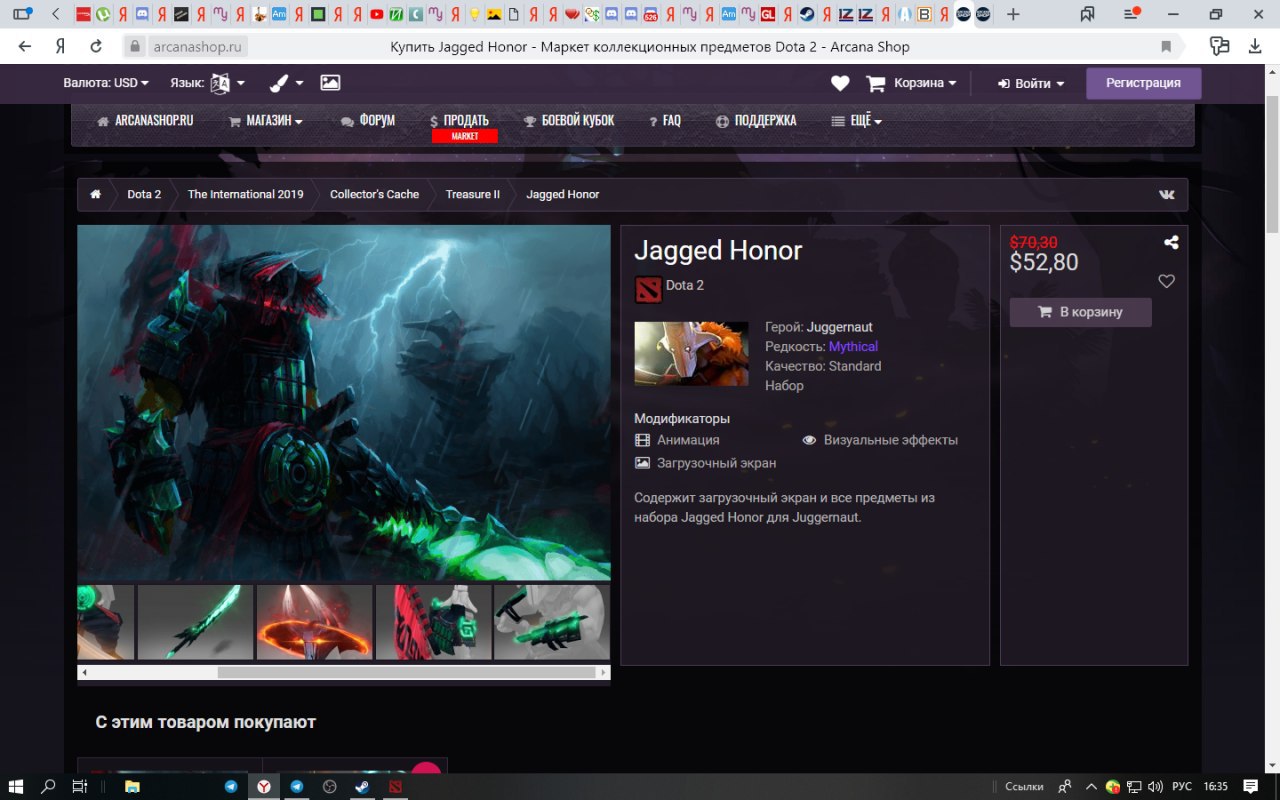Viewport: 1280px width, 800px height.
Task: Click the Регистрация button
Action: tap(1144, 83)
